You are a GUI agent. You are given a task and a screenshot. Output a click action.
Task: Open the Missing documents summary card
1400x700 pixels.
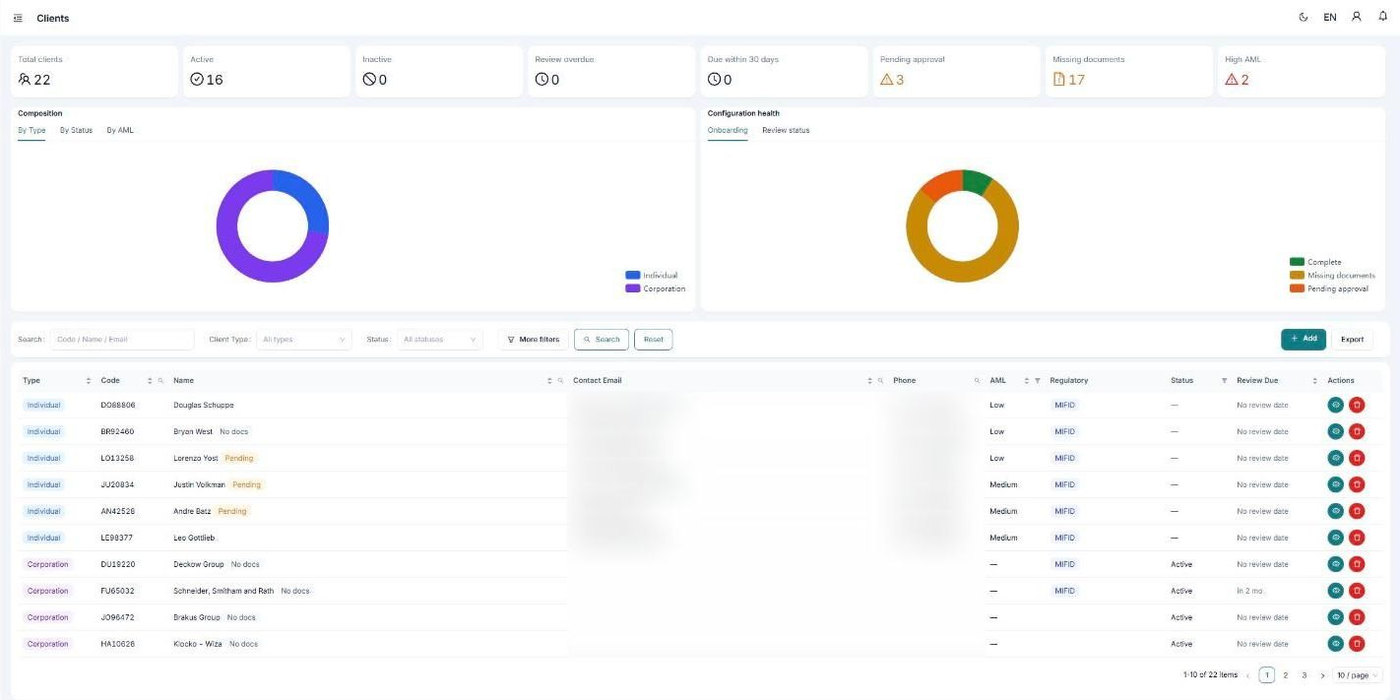point(1127,71)
